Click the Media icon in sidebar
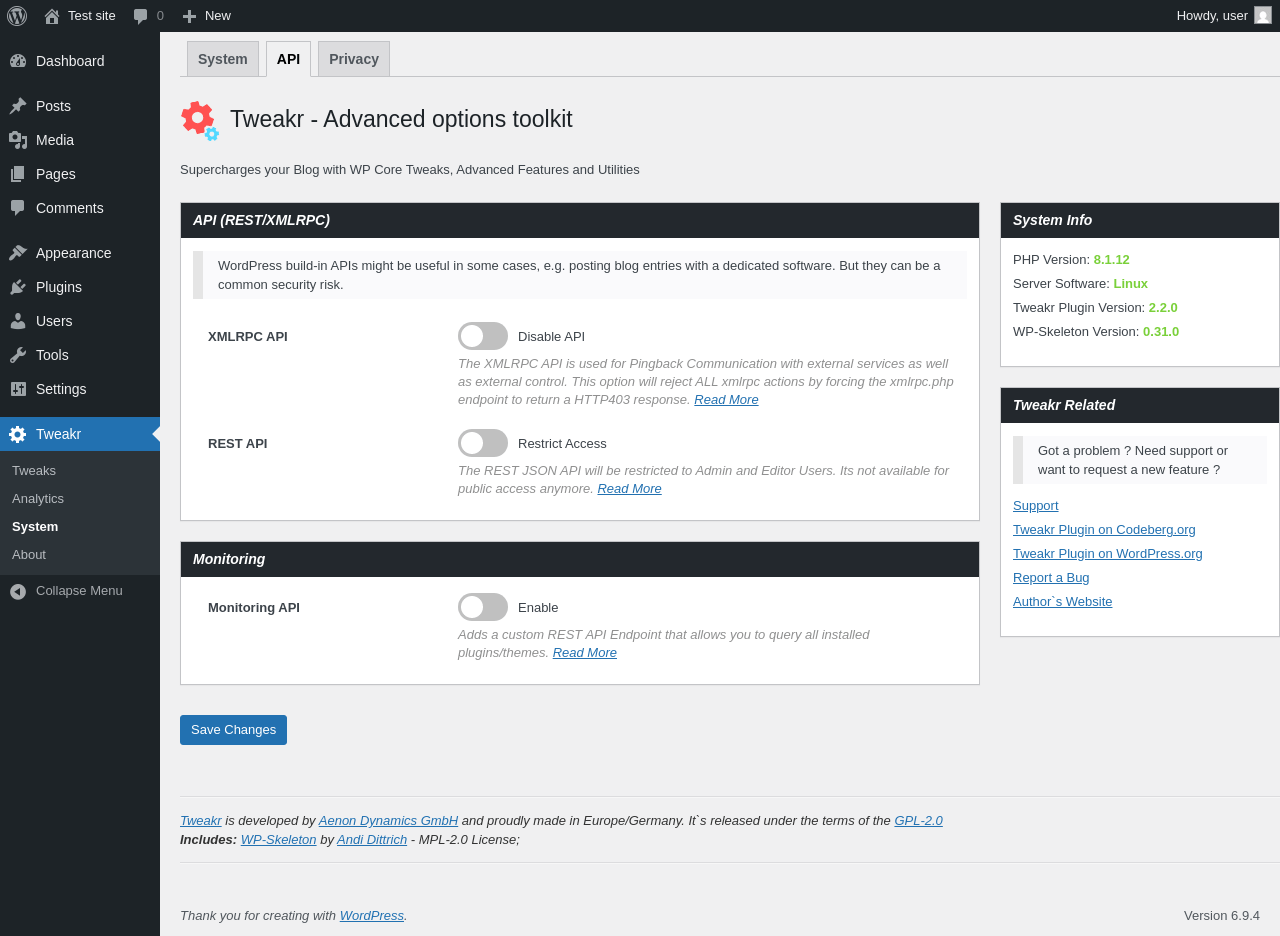The height and width of the screenshot is (936, 1280). coord(18,140)
